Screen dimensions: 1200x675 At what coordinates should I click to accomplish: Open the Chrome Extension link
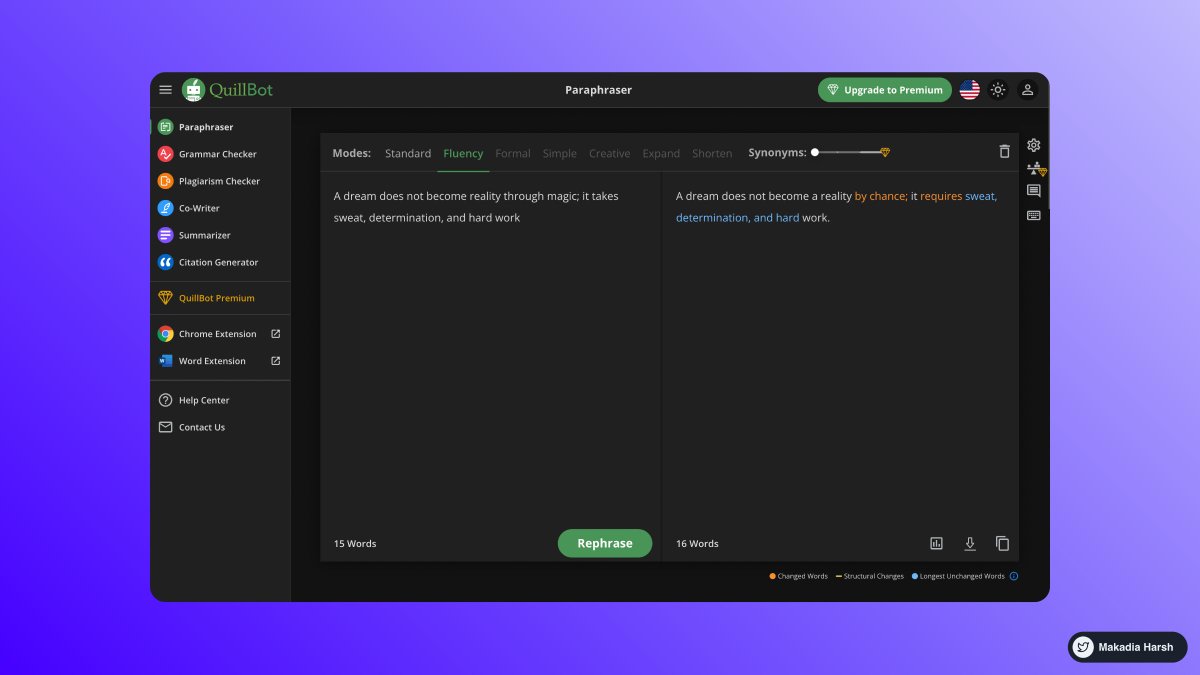[216, 333]
